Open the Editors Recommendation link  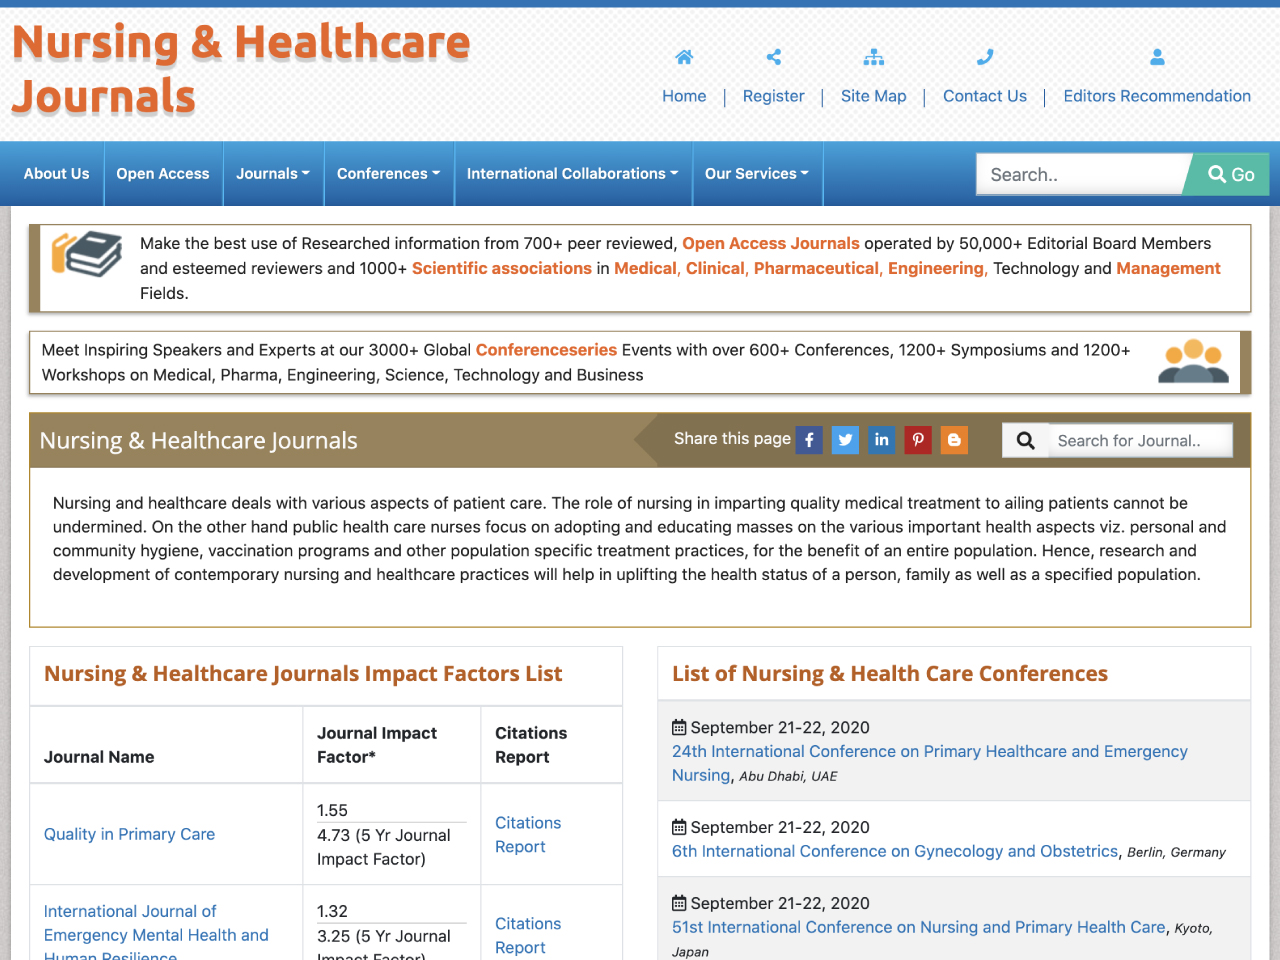pos(1157,96)
